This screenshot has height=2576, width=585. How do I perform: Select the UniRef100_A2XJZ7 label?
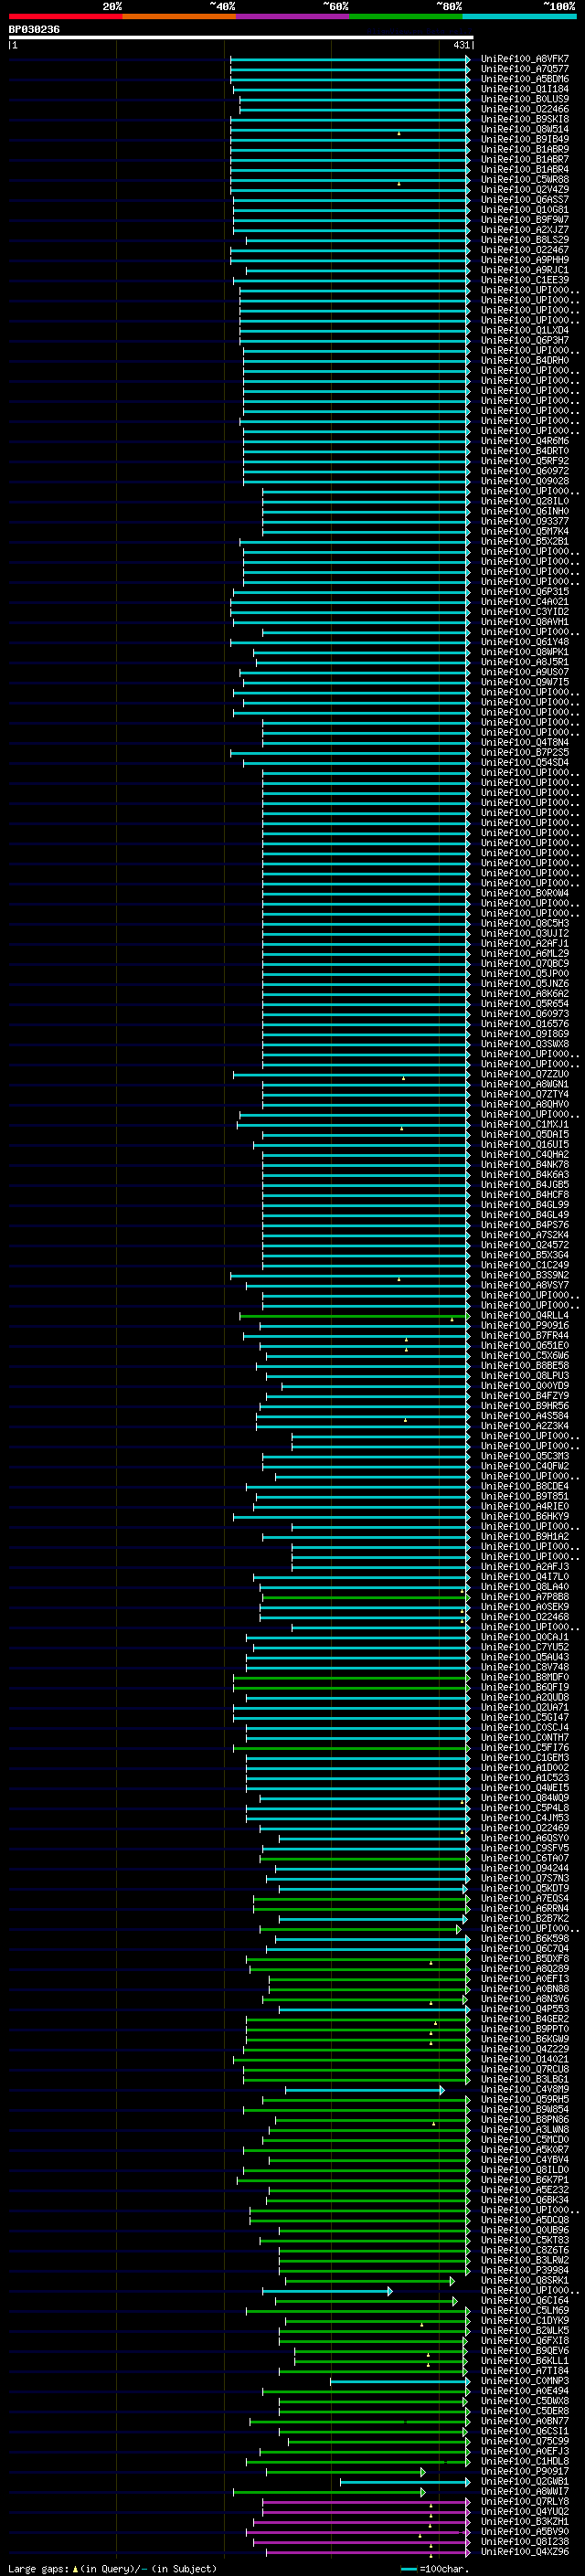coord(525,229)
